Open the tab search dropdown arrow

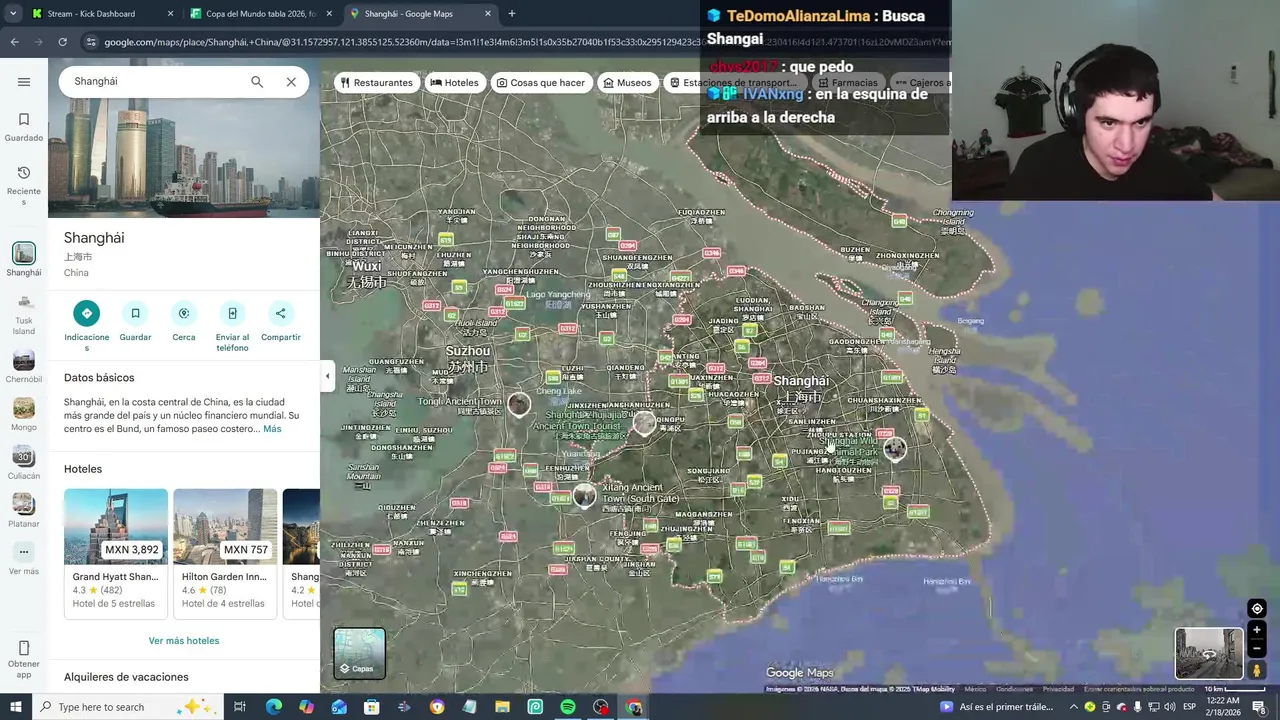[13, 14]
